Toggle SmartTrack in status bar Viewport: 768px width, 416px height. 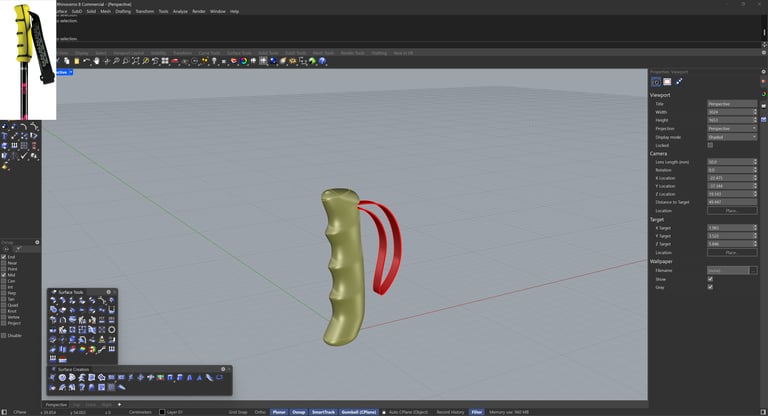pos(323,412)
